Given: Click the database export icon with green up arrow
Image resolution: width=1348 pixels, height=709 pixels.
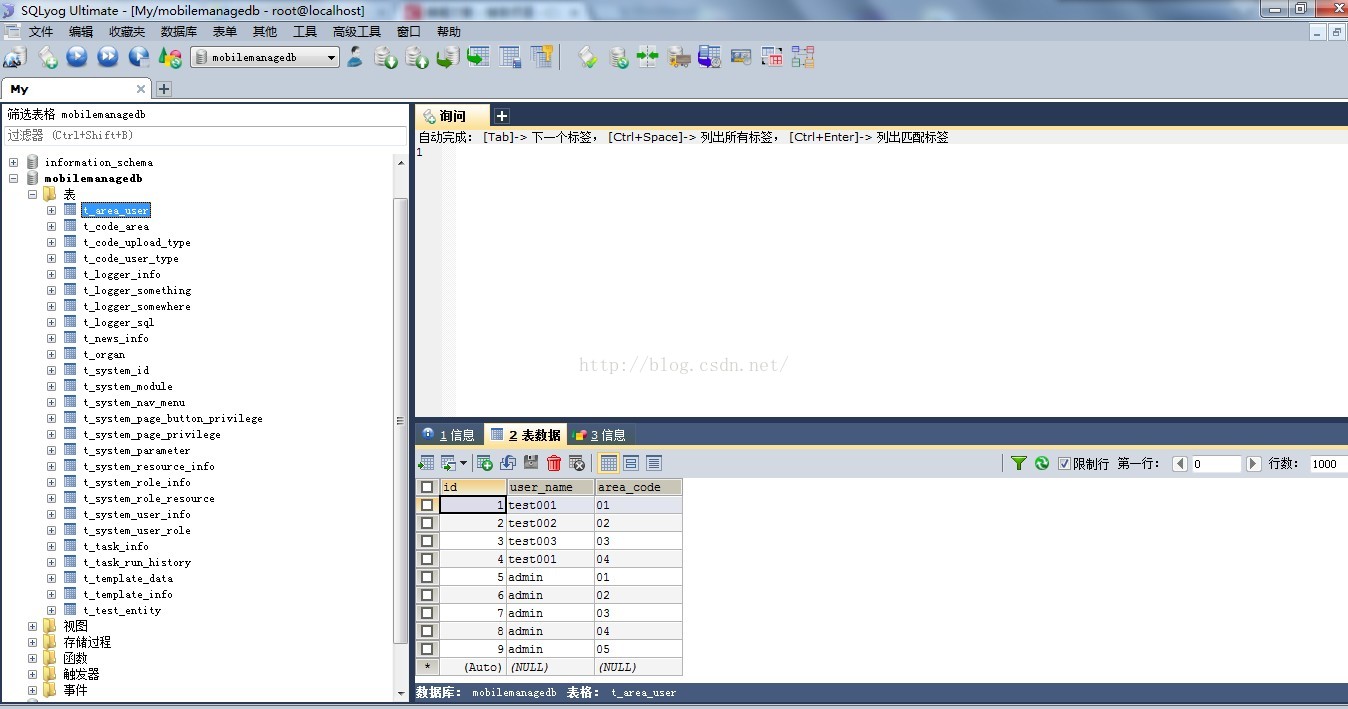Looking at the screenshot, I should point(417,57).
